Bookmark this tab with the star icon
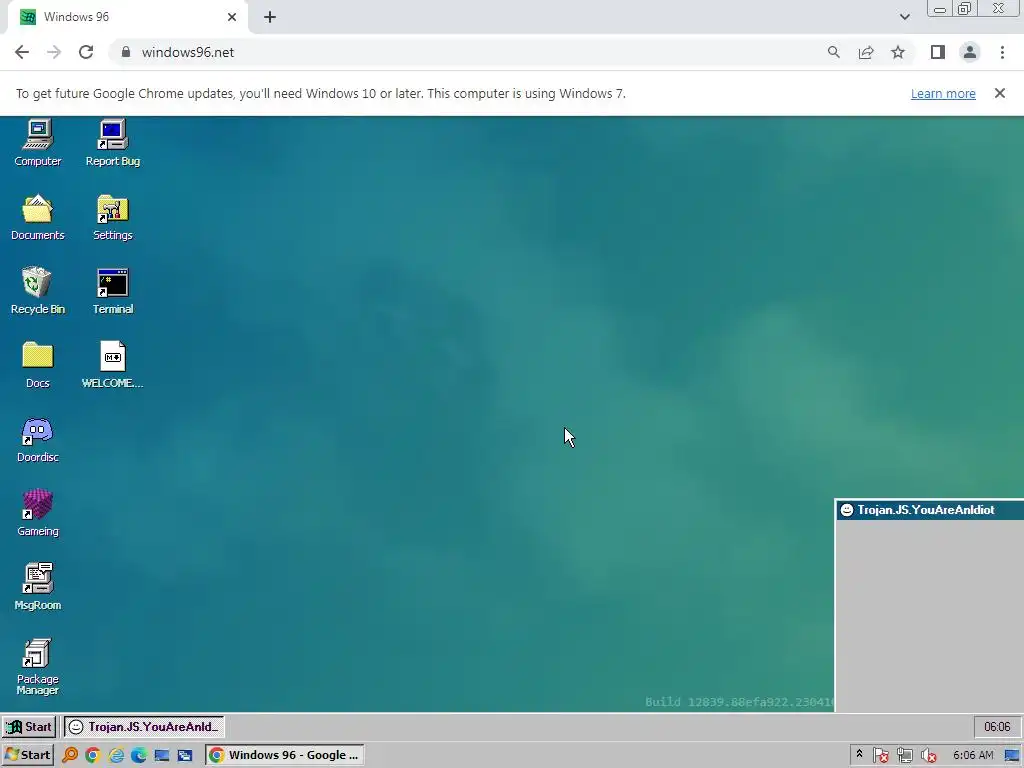The width and height of the screenshot is (1024, 768). [x=898, y=52]
